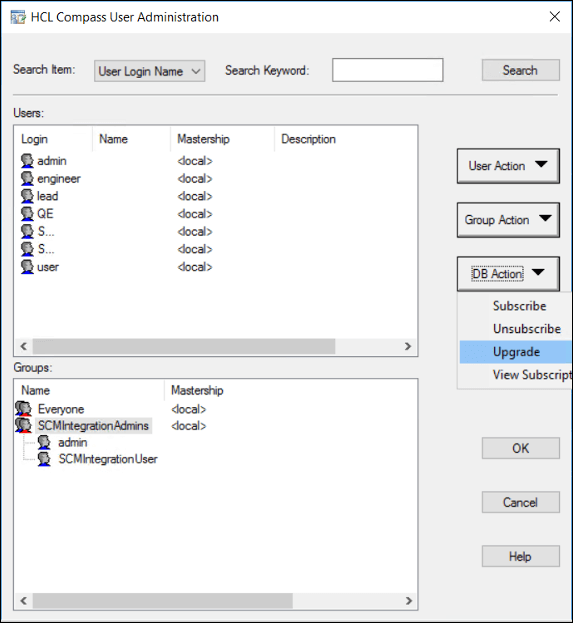Select the SCMIntegrationAdmins group row
Viewport: 573px width, 623px height.
(93, 426)
